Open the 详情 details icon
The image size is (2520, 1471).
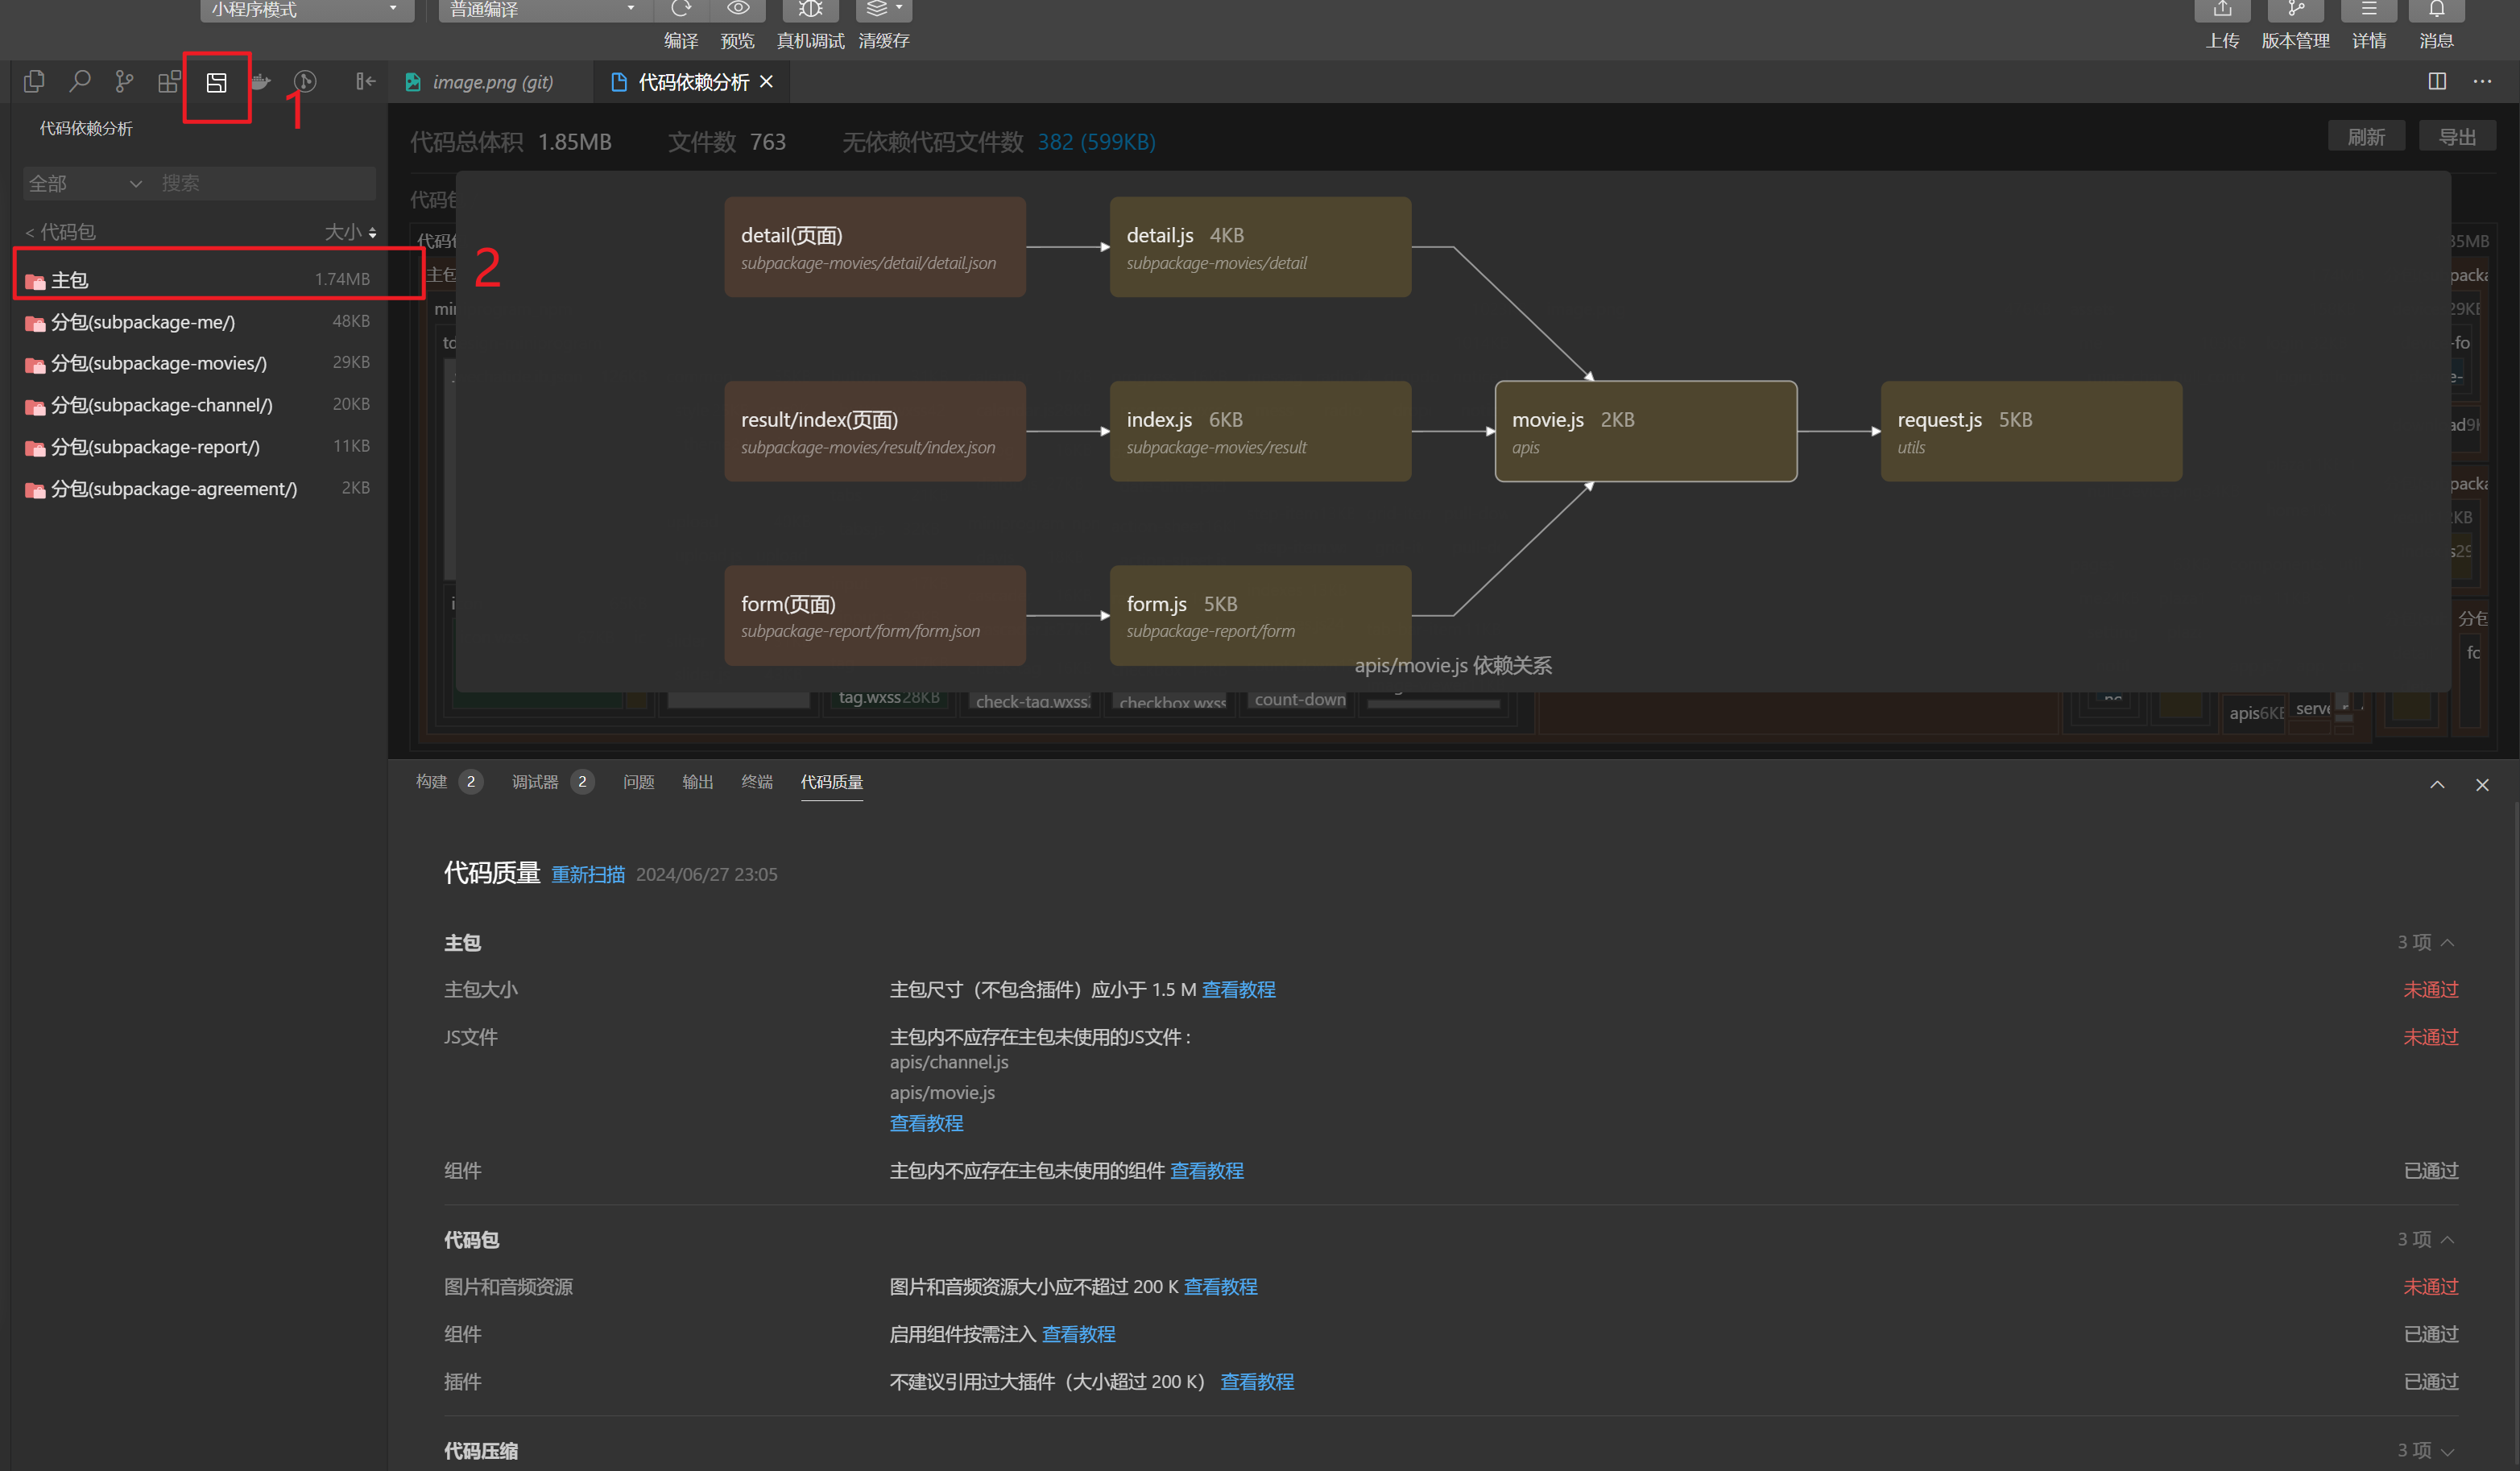[2369, 10]
